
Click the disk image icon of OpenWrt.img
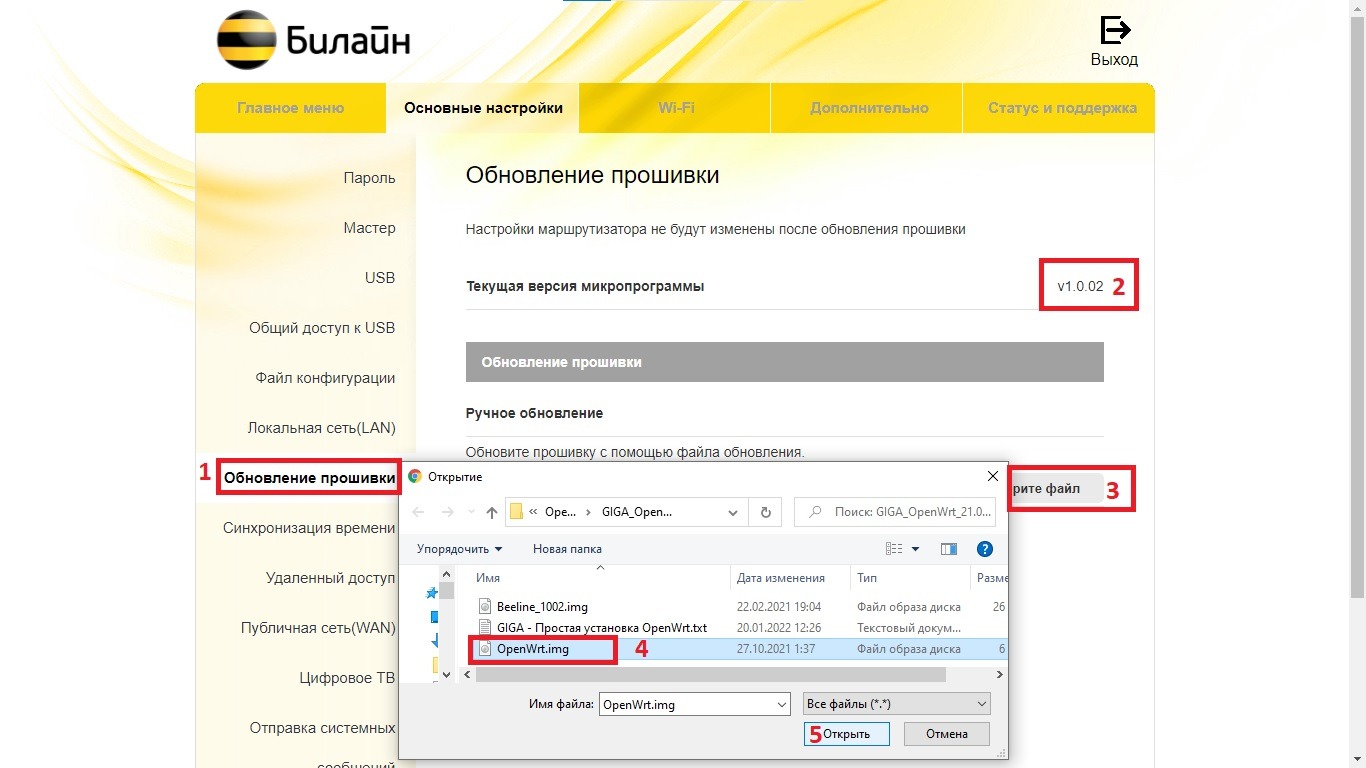tap(486, 649)
